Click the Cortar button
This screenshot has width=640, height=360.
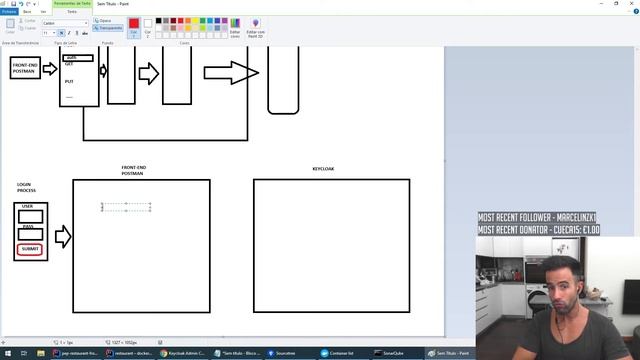28,20
